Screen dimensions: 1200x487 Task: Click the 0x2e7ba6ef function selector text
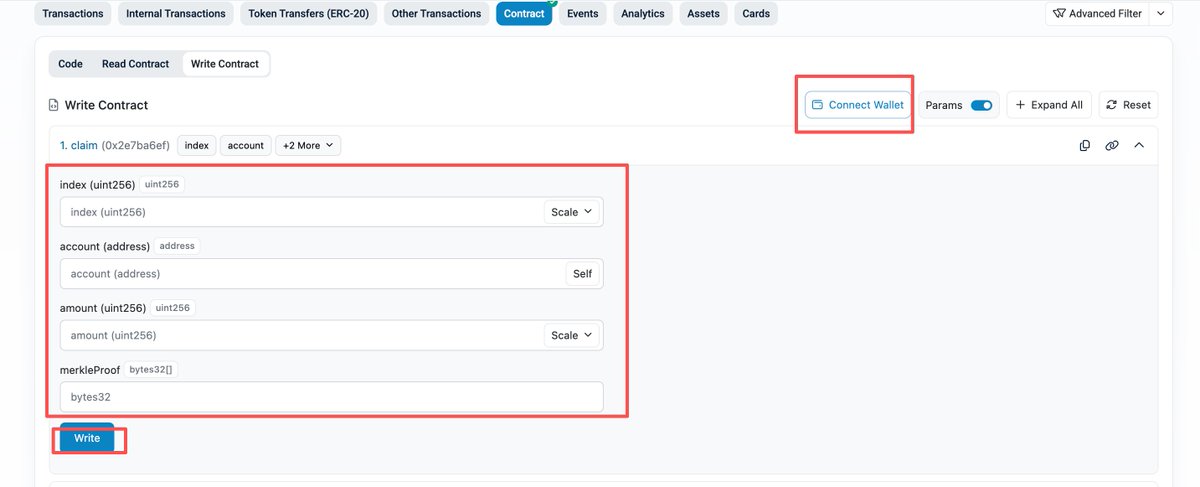(137, 146)
